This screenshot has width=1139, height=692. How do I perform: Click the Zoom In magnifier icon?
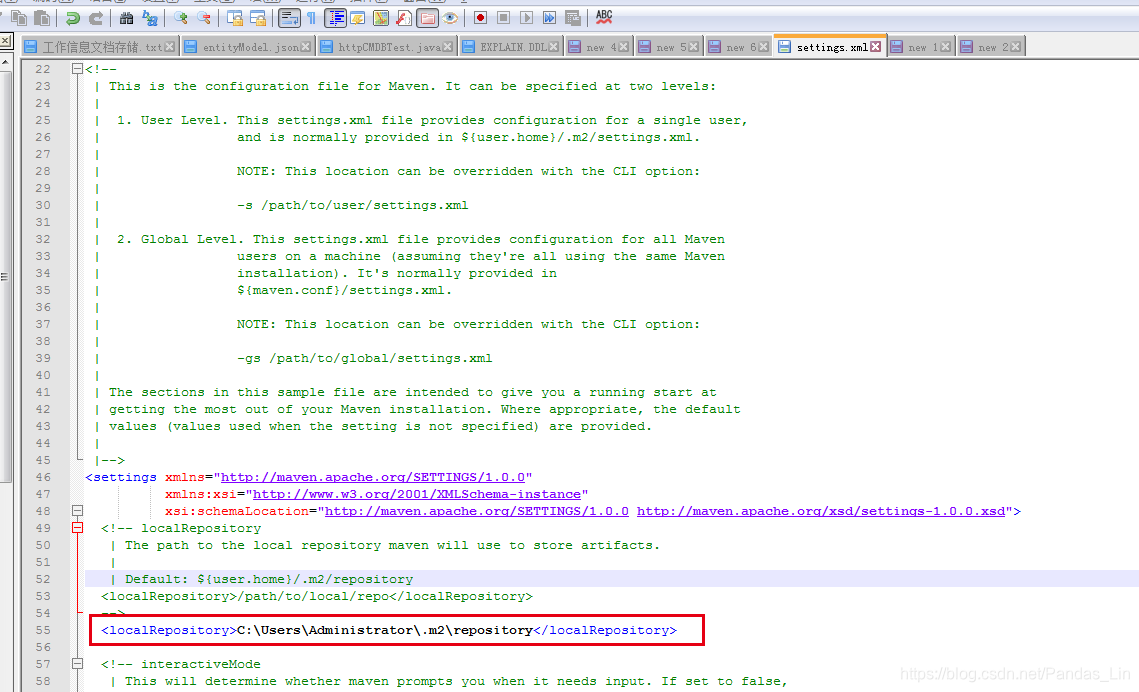(x=181, y=18)
